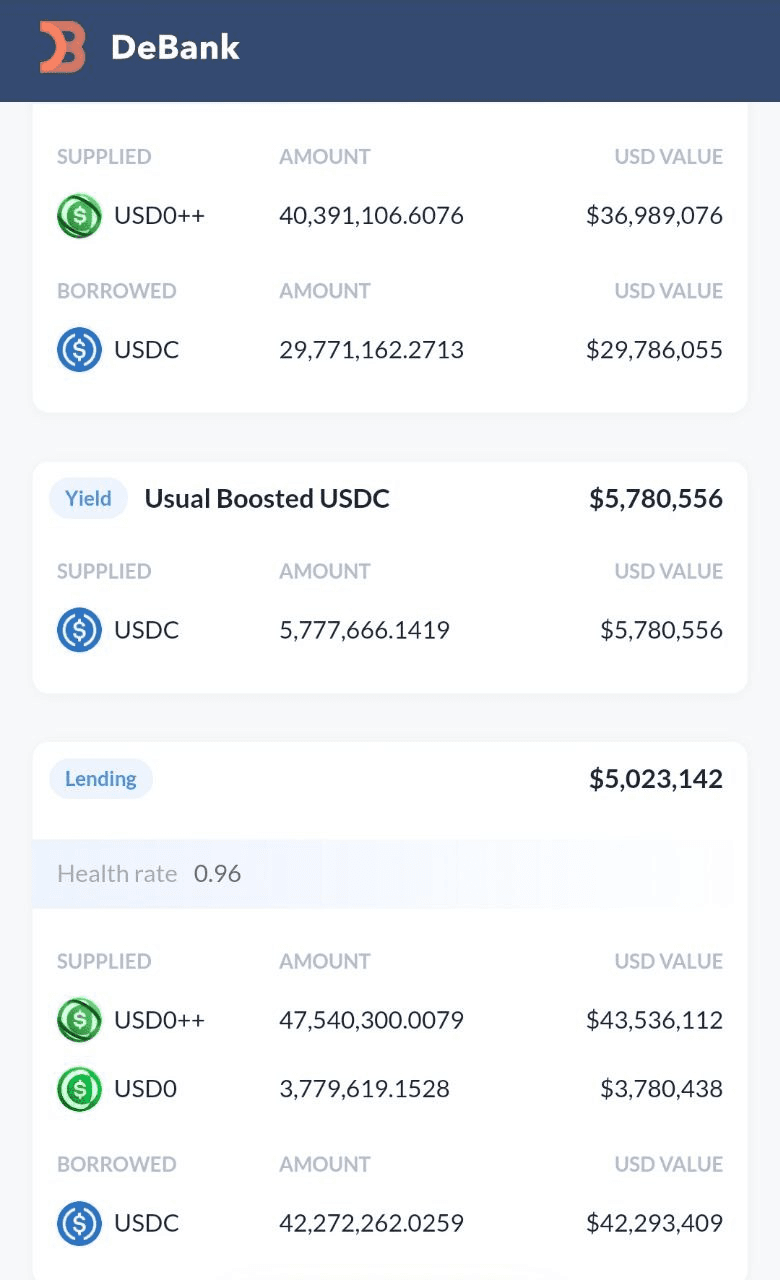The image size is (780, 1280).
Task: Click the $36,989,076 USD value
Action: [x=654, y=215]
